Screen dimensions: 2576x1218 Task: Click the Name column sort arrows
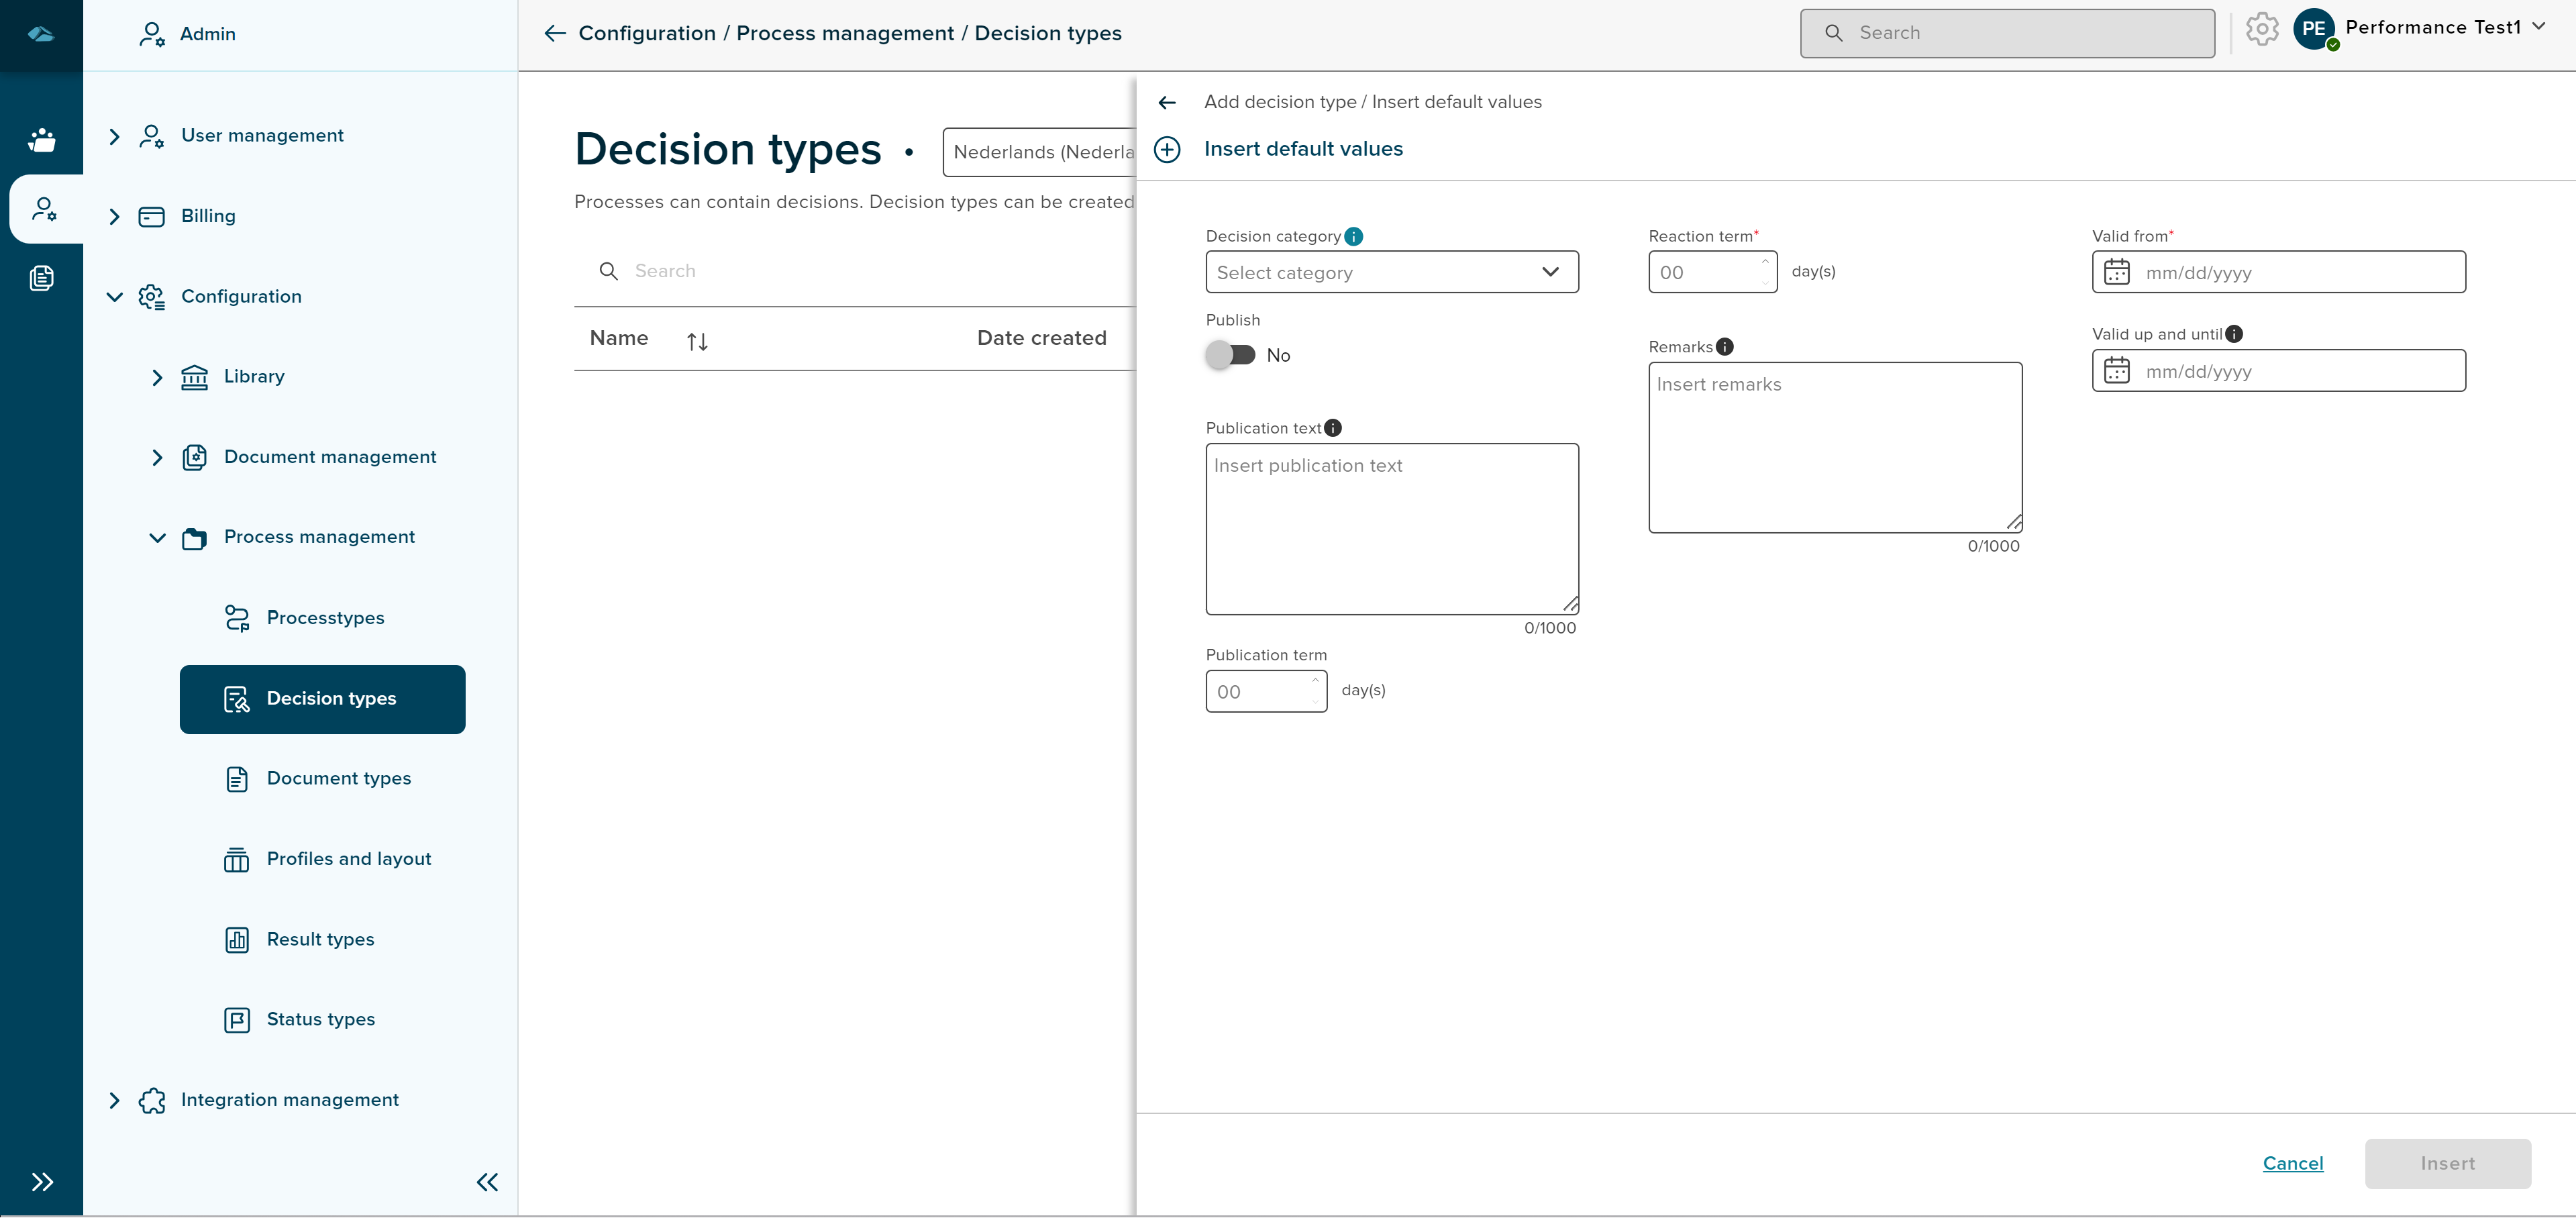697,342
